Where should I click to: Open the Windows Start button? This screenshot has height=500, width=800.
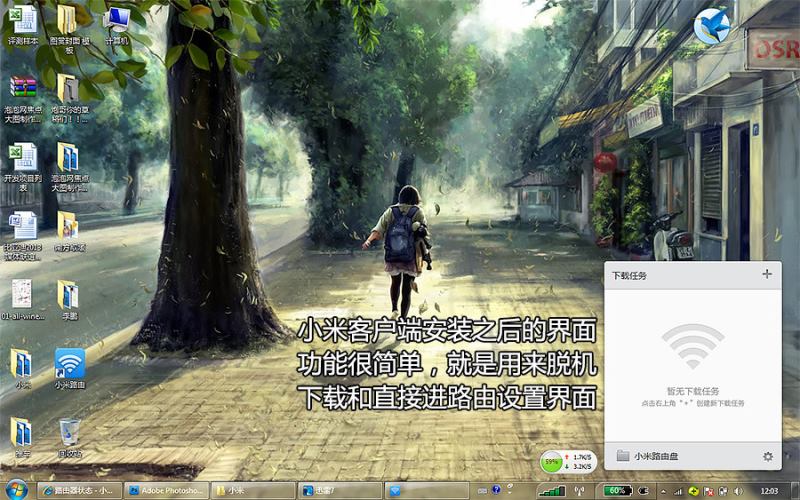[17, 490]
